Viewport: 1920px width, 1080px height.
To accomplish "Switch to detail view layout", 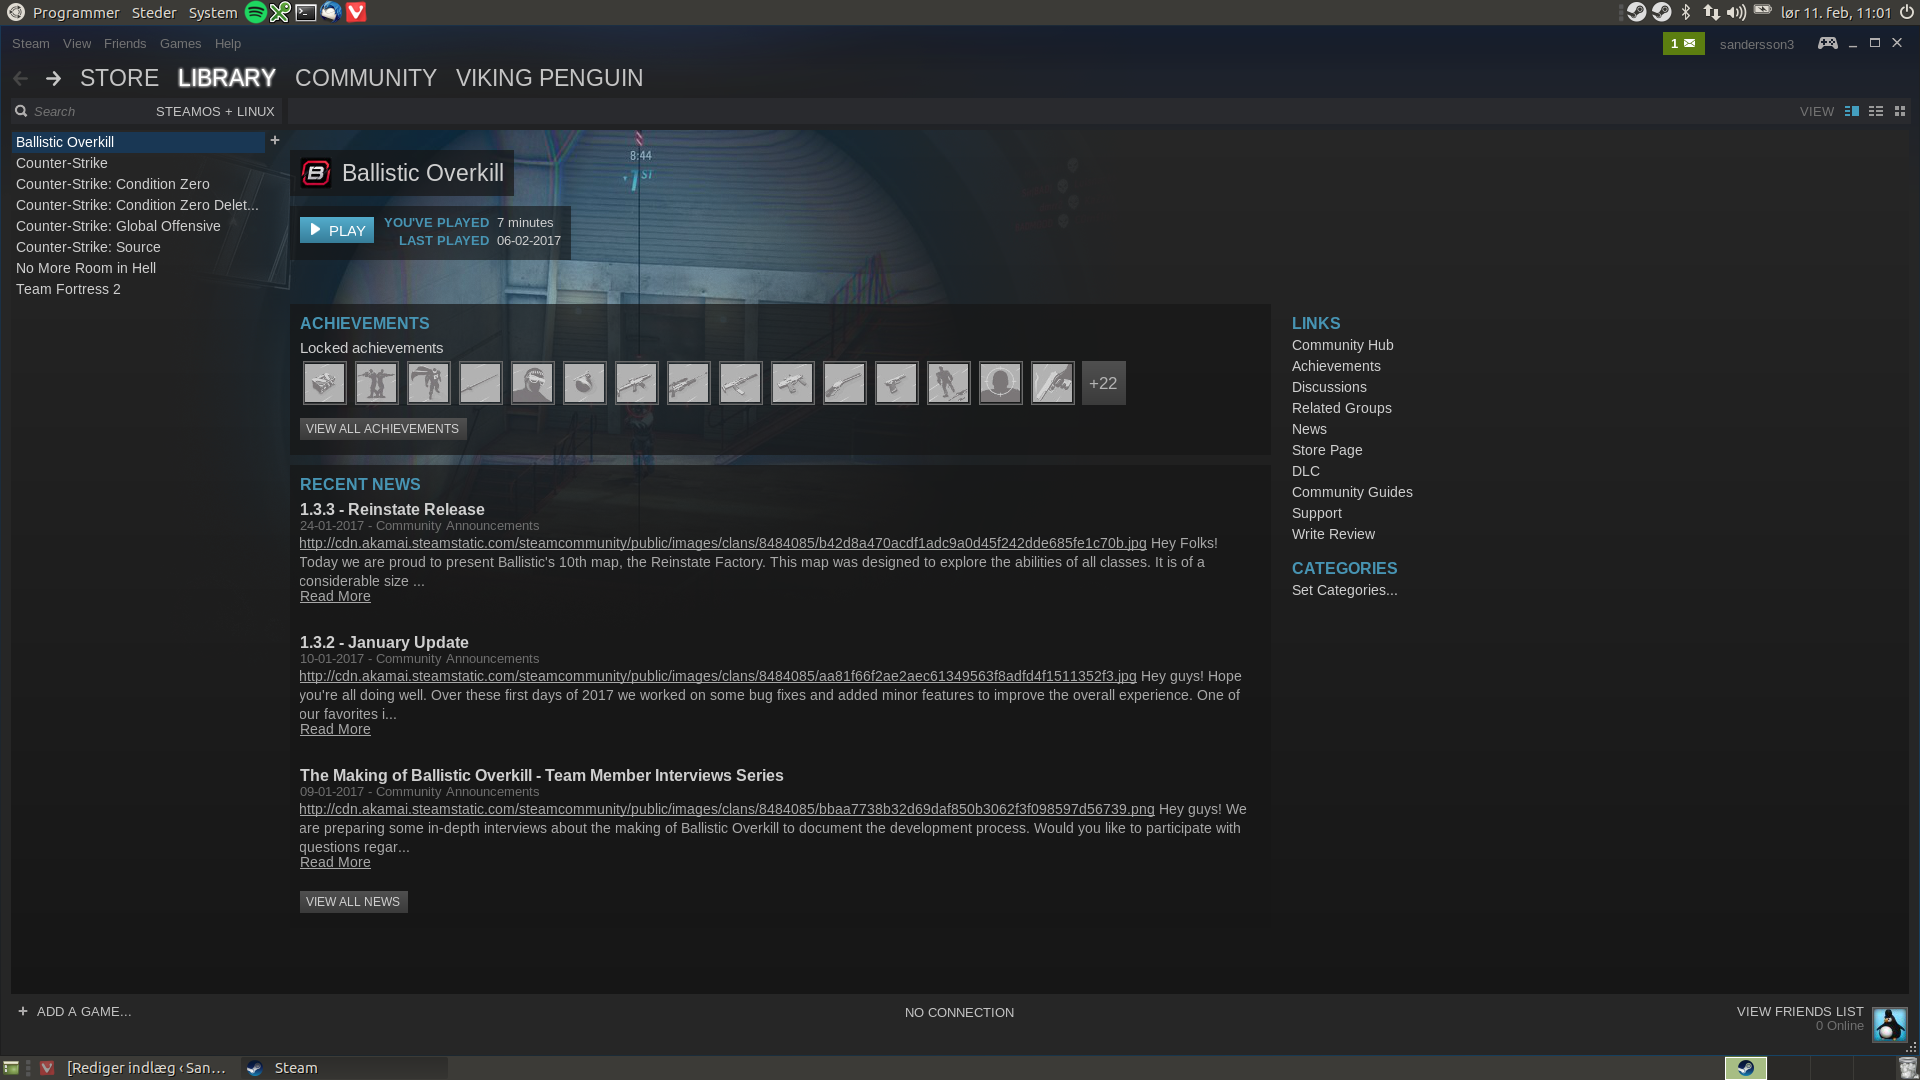I will [1852, 111].
